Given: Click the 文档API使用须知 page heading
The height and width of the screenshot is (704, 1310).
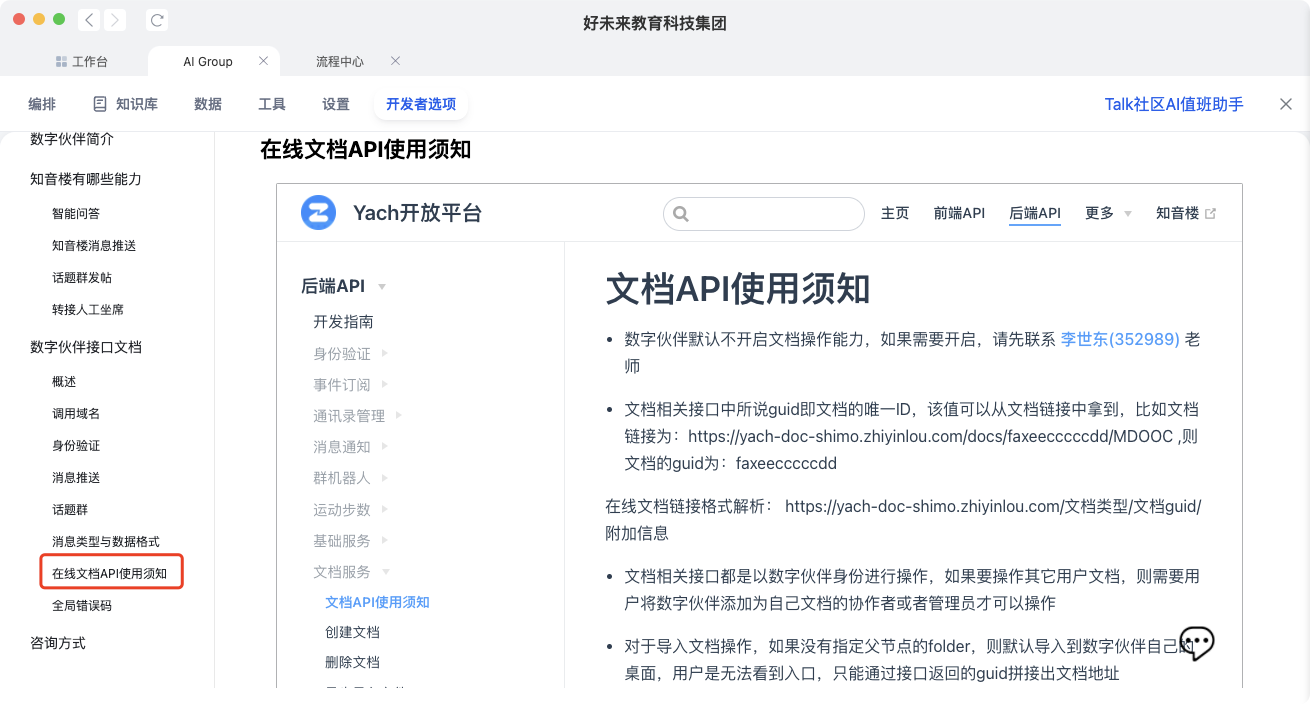Looking at the screenshot, I should [738, 289].
